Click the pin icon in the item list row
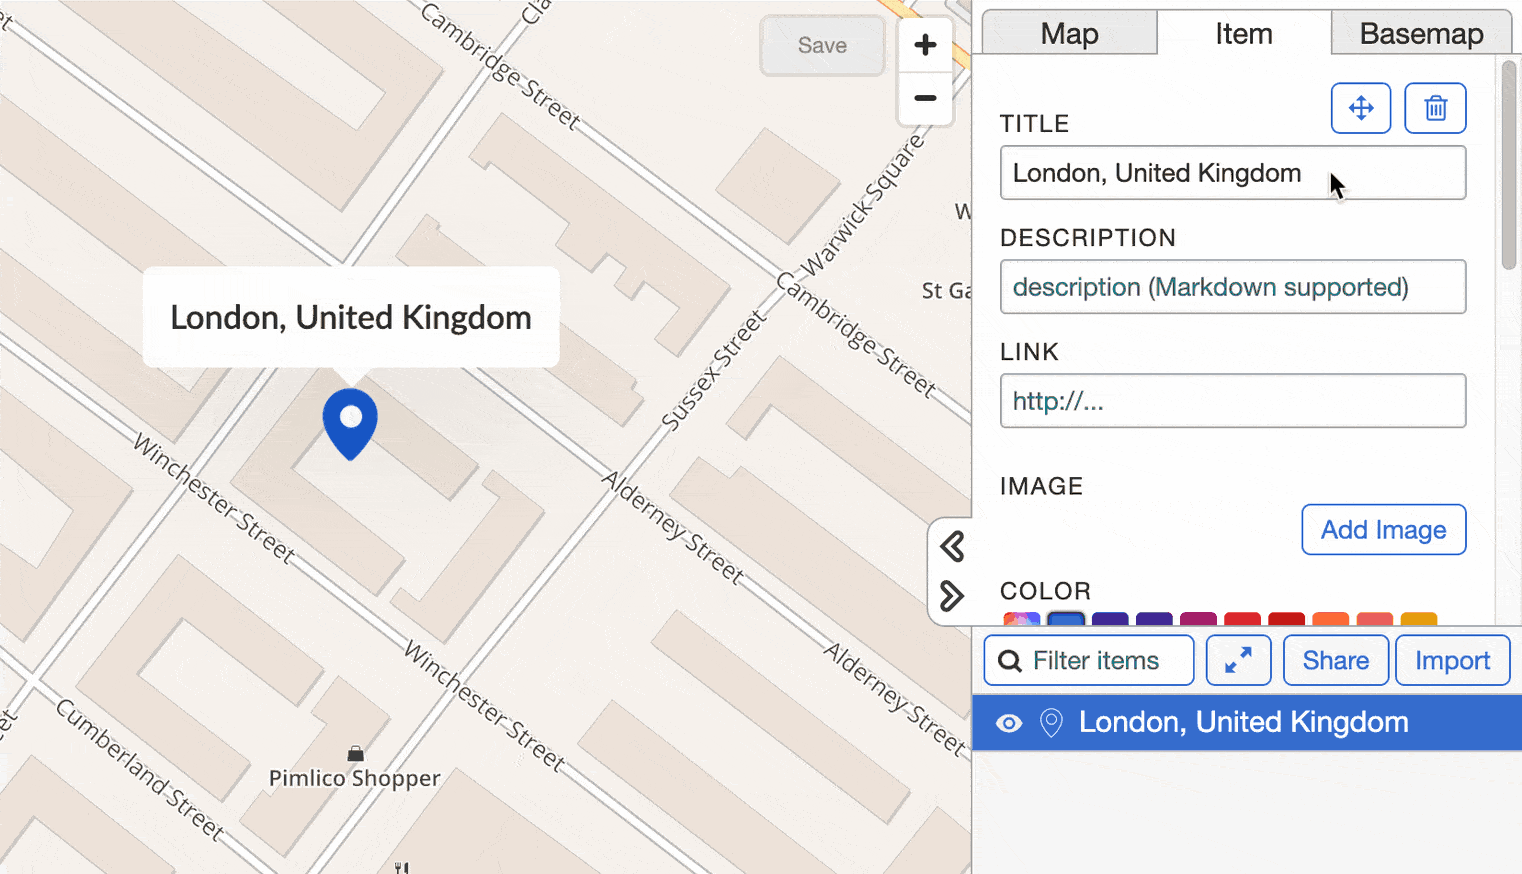This screenshot has width=1522, height=874. click(x=1051, y=722)
